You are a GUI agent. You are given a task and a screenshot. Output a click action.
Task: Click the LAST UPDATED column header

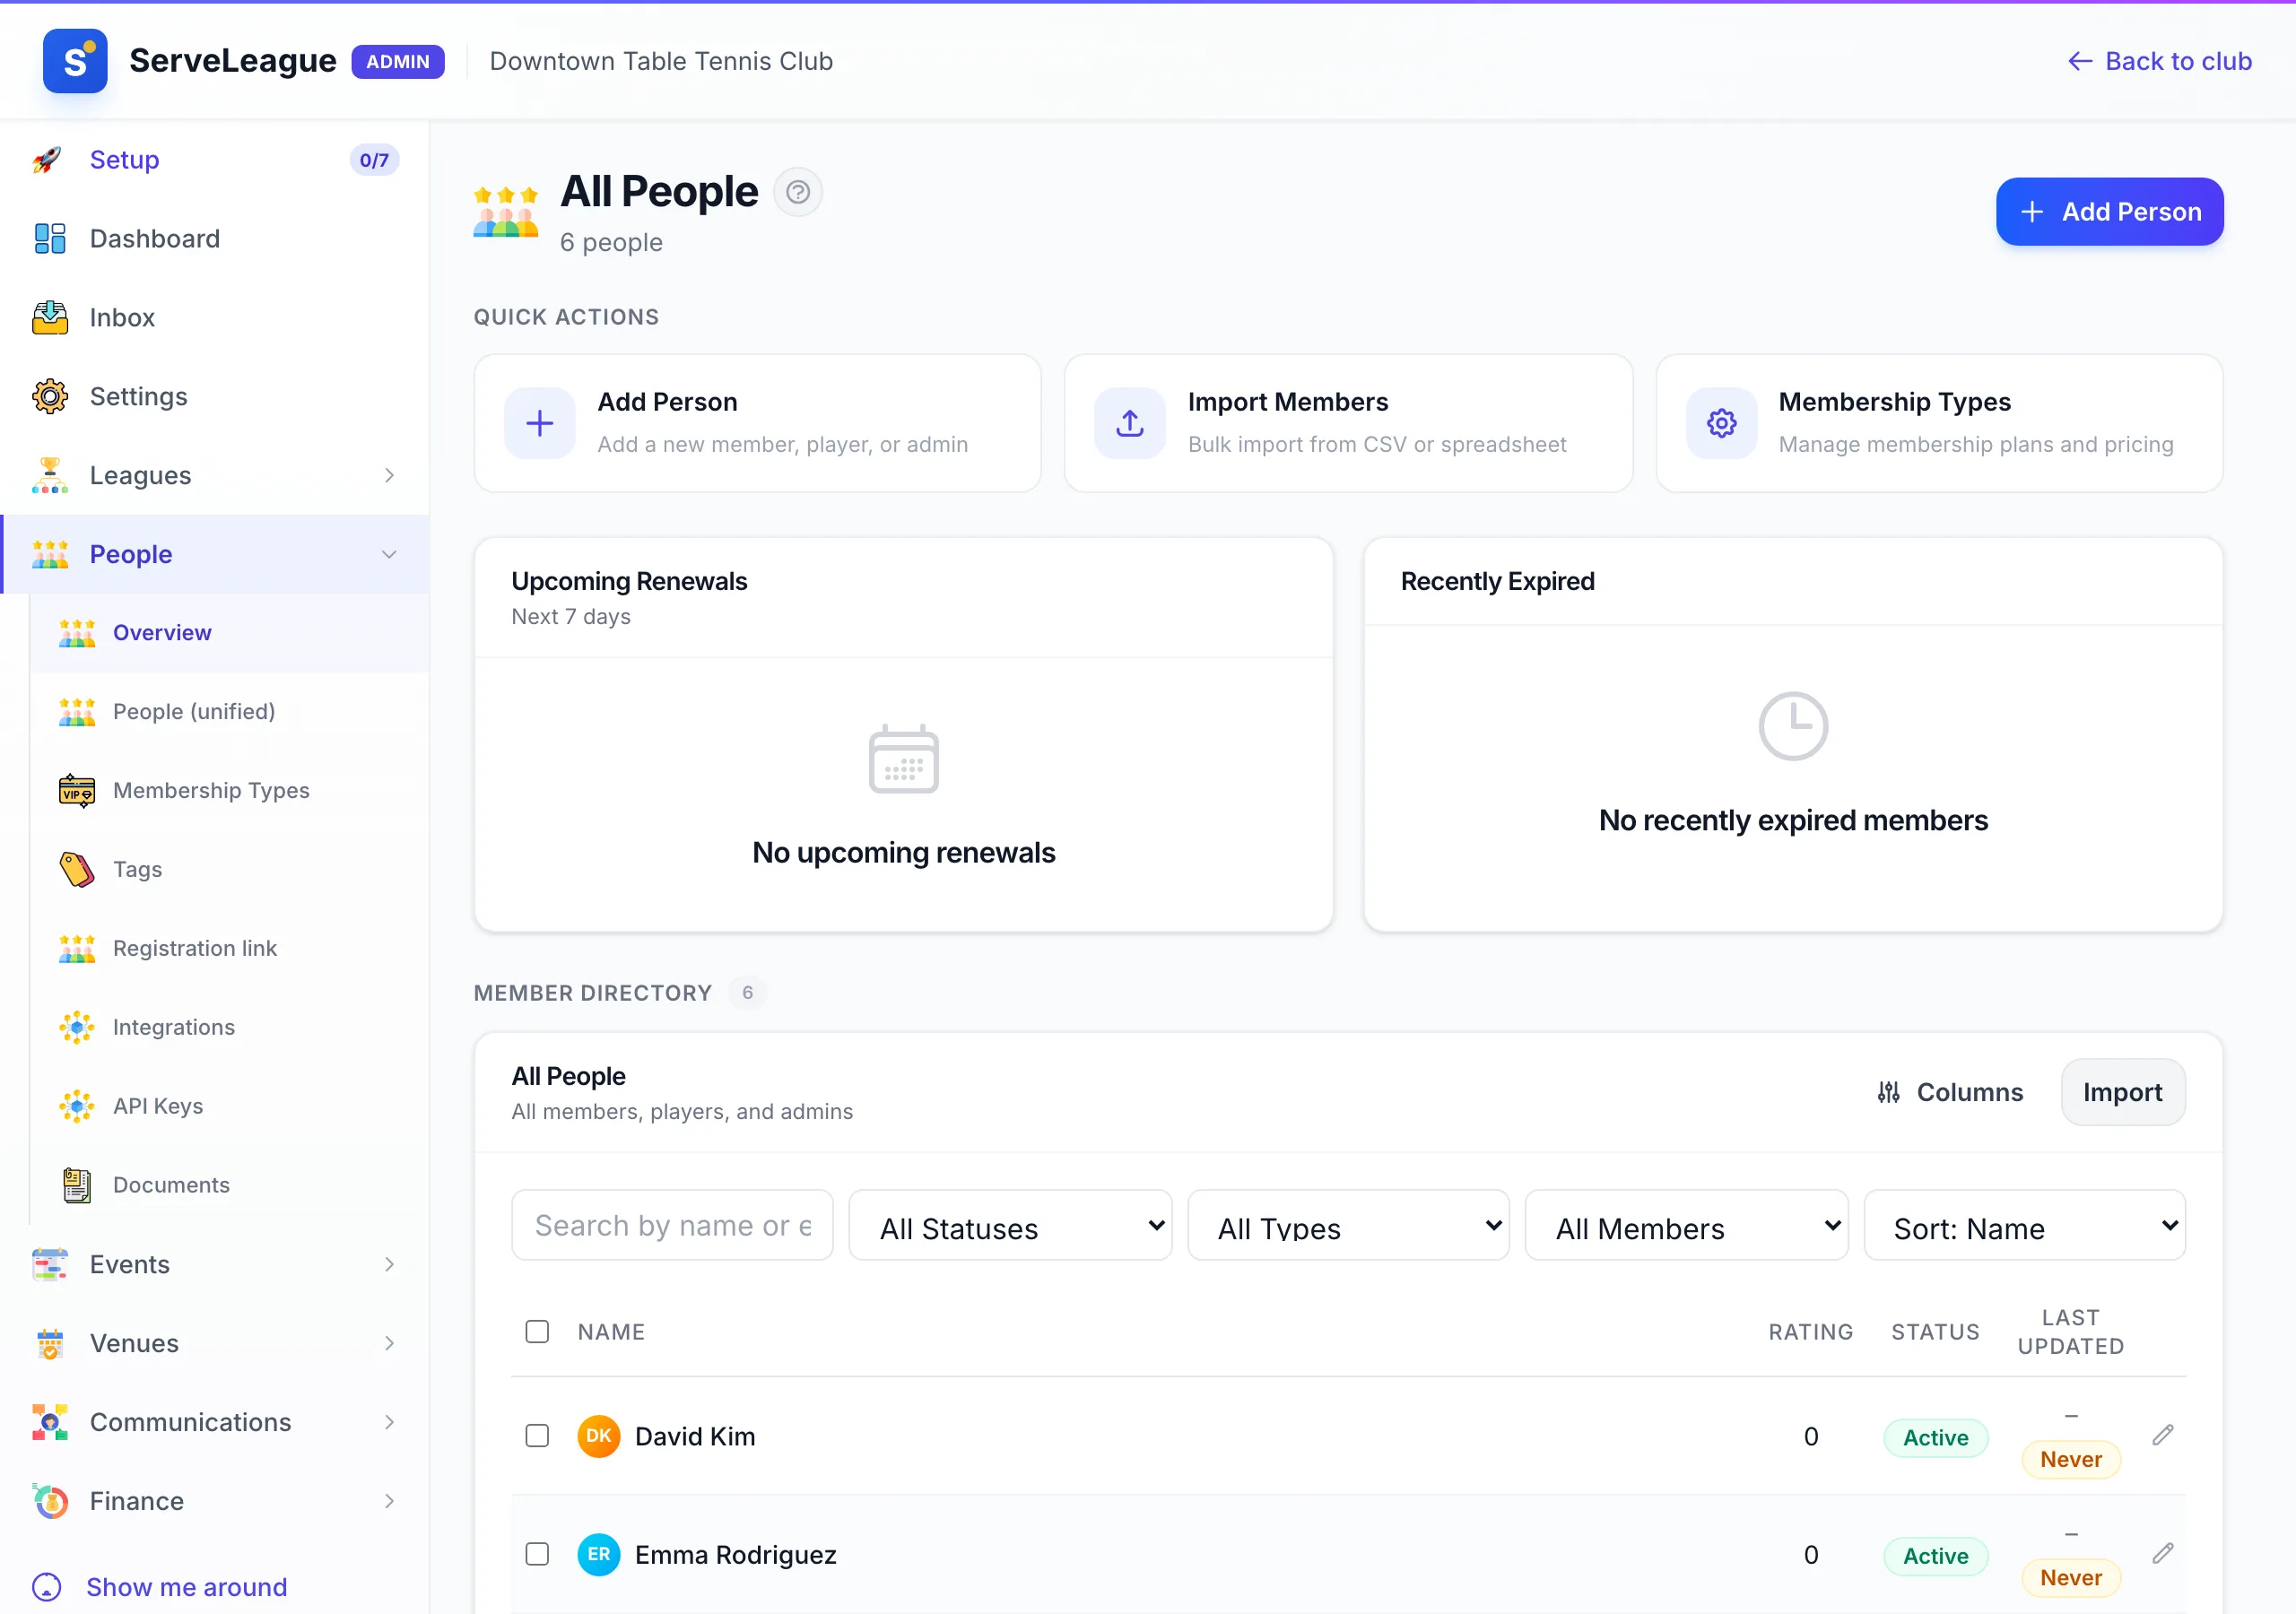pos(2070,1332)
